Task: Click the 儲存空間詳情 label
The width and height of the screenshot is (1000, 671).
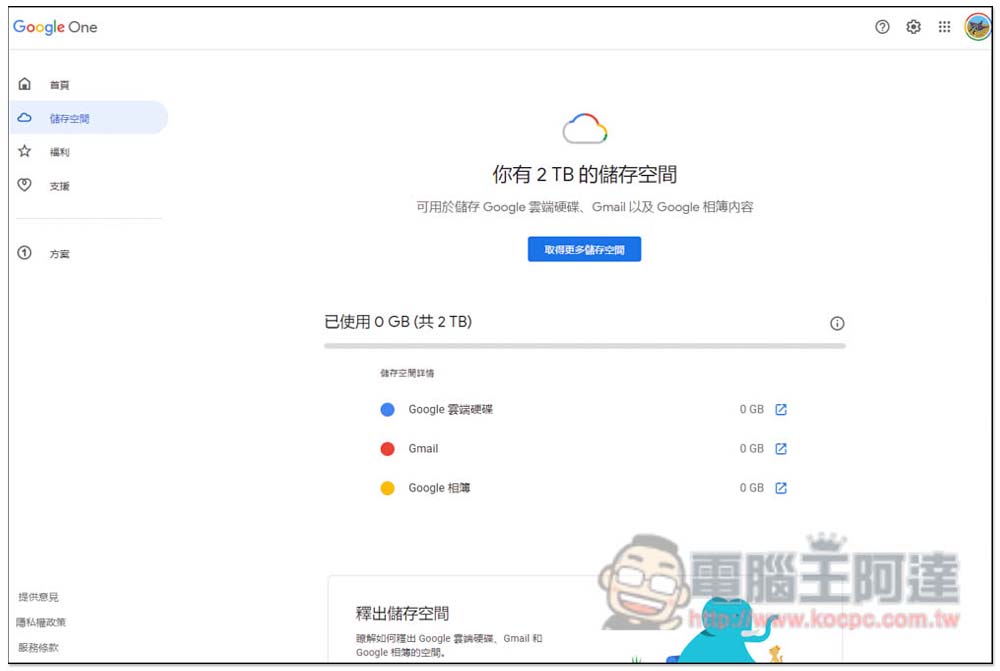Action: [x=407, y=373]
